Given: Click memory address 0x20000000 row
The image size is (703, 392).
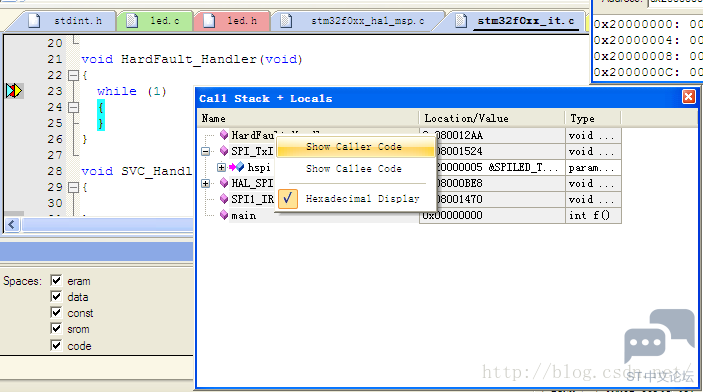Looking at the screenshot, I should (648, 24).
